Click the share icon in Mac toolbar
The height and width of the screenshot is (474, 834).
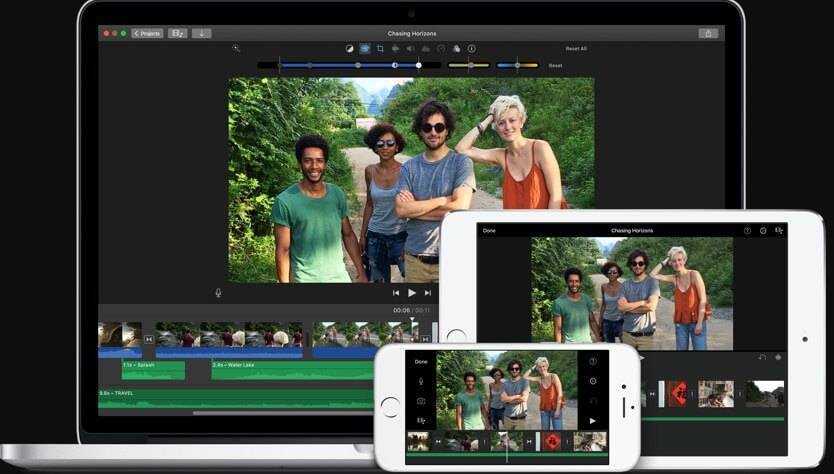click(x=708, y=33)
